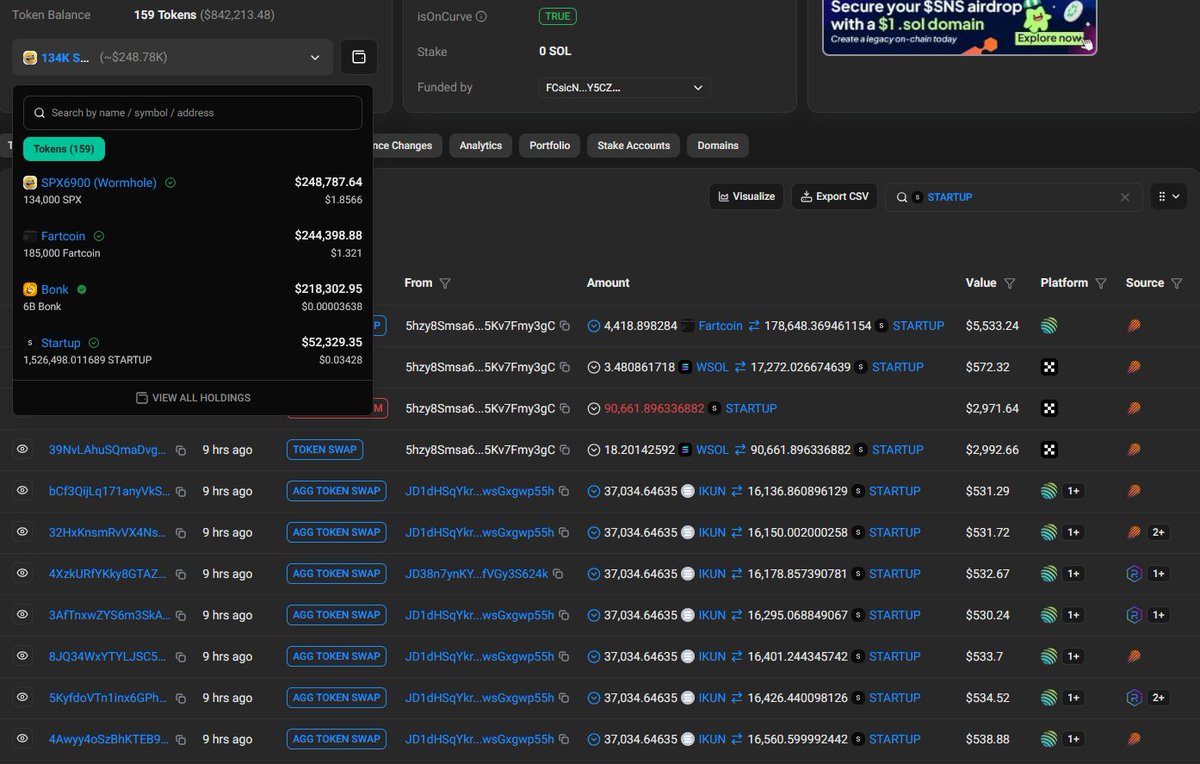
Task: Click Fartcoin token link in swap row
Action: [x=720, y=326]
